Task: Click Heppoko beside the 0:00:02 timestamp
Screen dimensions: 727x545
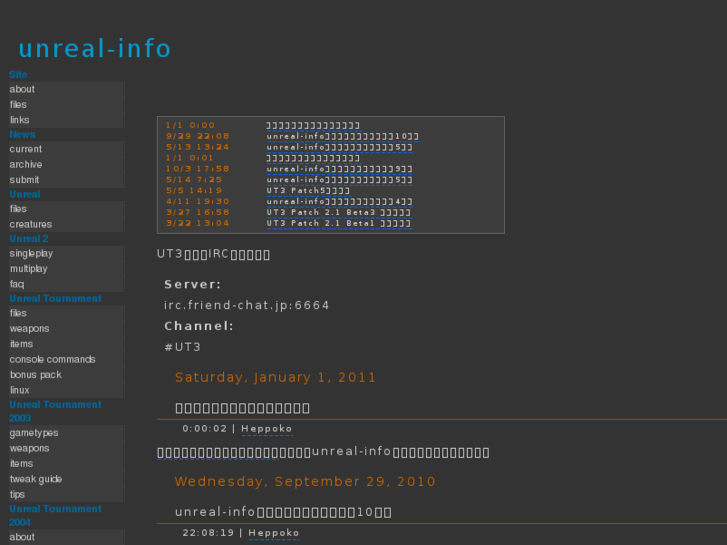Action: point(267,429)
